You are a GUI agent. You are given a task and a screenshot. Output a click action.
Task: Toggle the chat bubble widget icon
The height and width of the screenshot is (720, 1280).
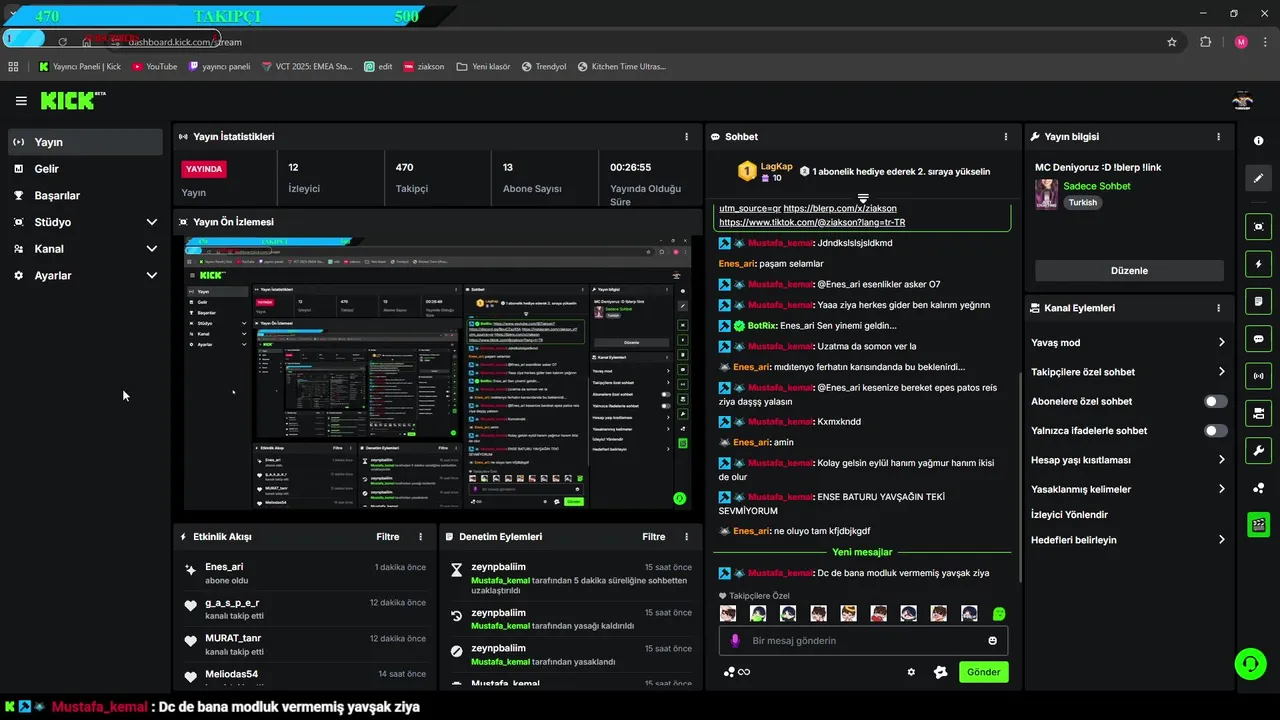click(x=1259, y=338)
